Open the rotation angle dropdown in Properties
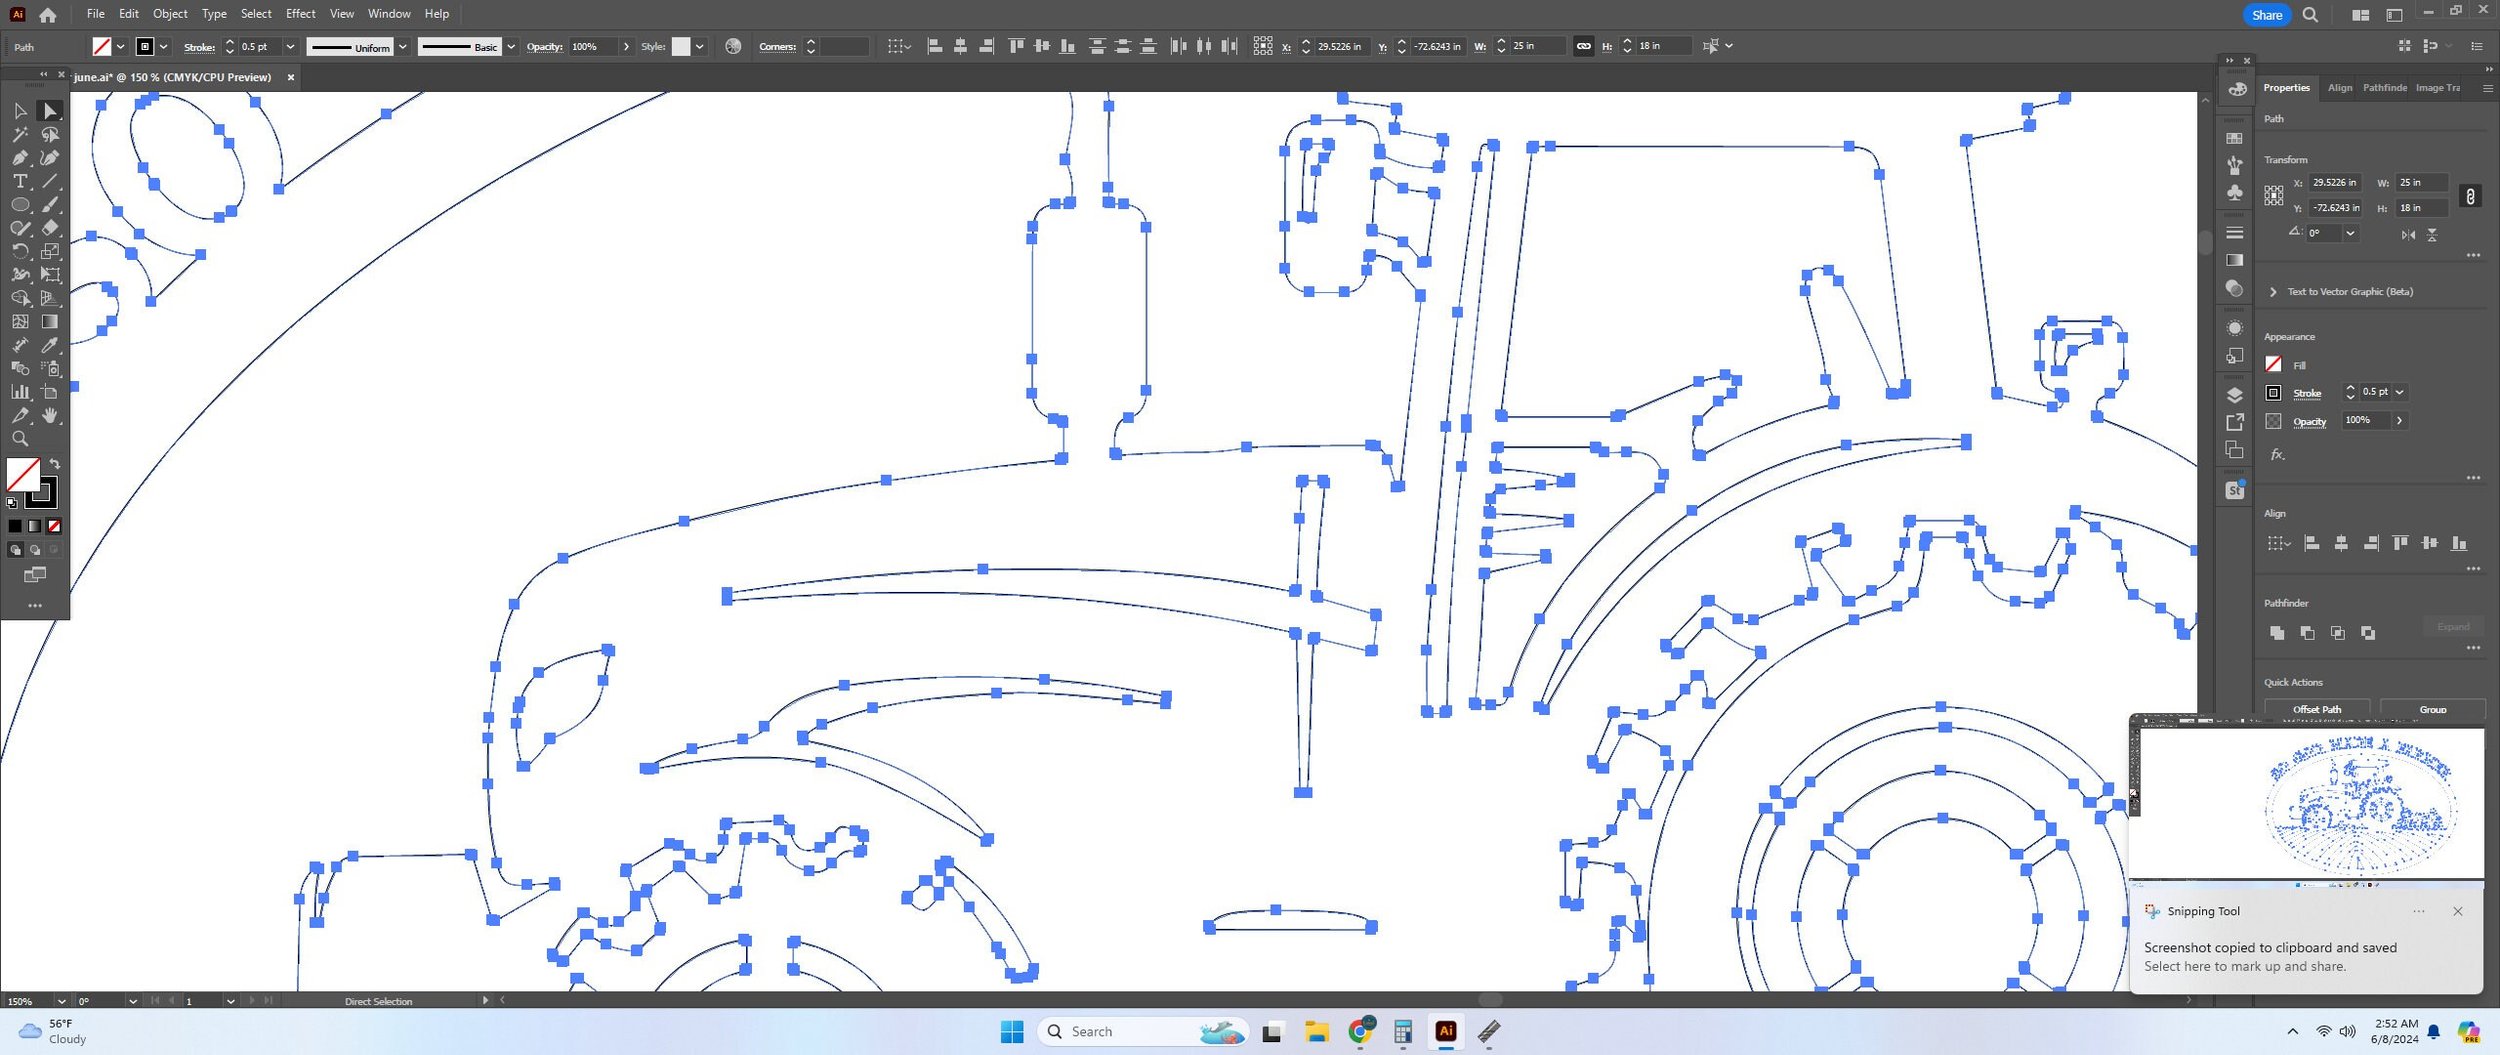Image resolution: width=2500 pixels, height=1055 pixels. (2350, 233)
